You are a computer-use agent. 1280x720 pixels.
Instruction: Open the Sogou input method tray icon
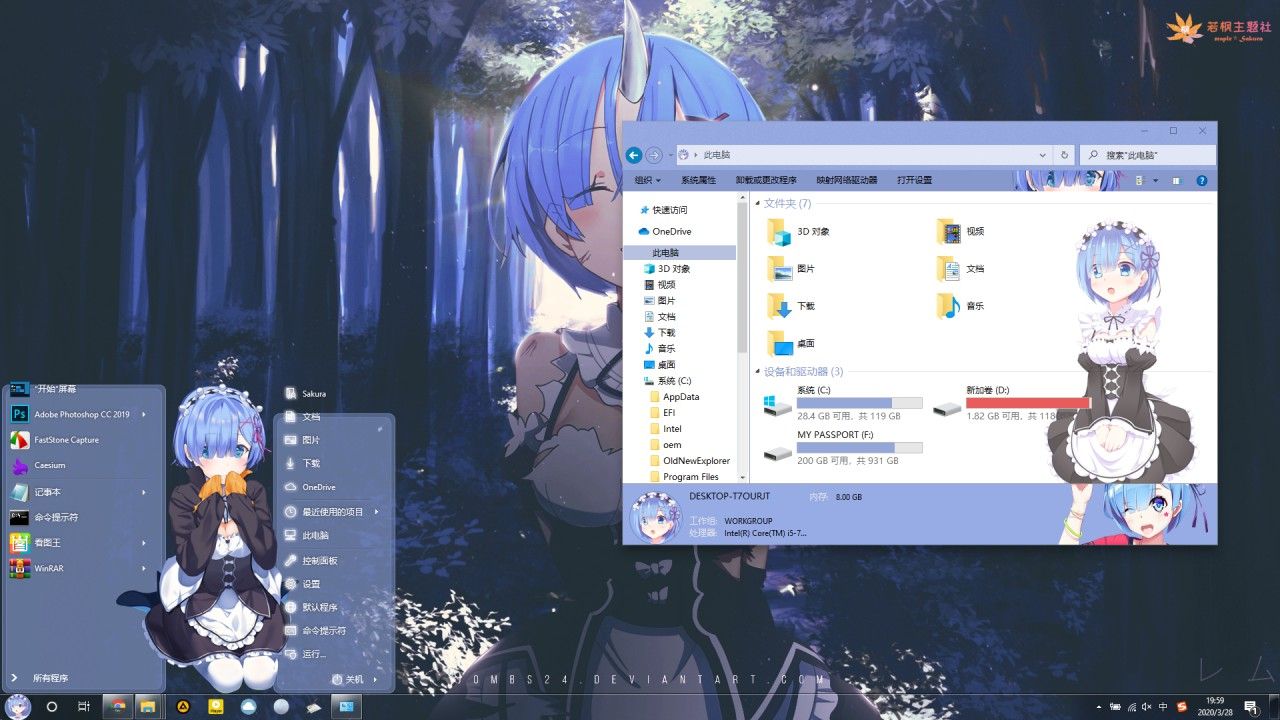(x=1181, y=707)
